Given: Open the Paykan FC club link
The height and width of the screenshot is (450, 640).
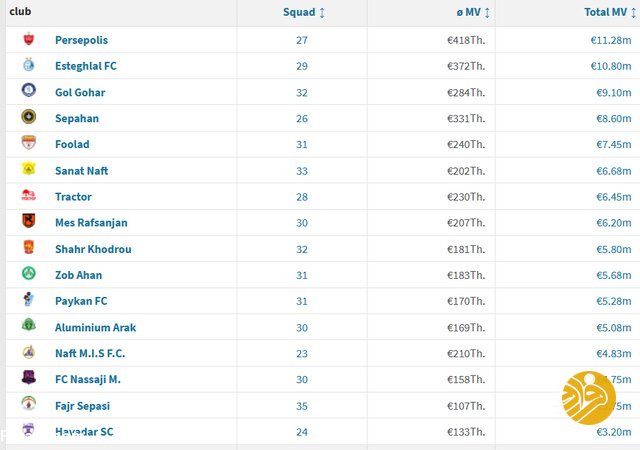Looking at the screenshot, I should (x=81, y=301).
